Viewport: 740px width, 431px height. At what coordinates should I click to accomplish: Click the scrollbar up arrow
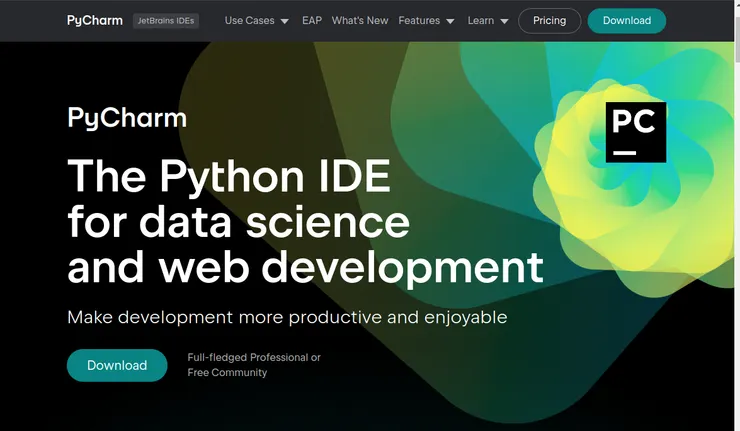tap(737, 4)
